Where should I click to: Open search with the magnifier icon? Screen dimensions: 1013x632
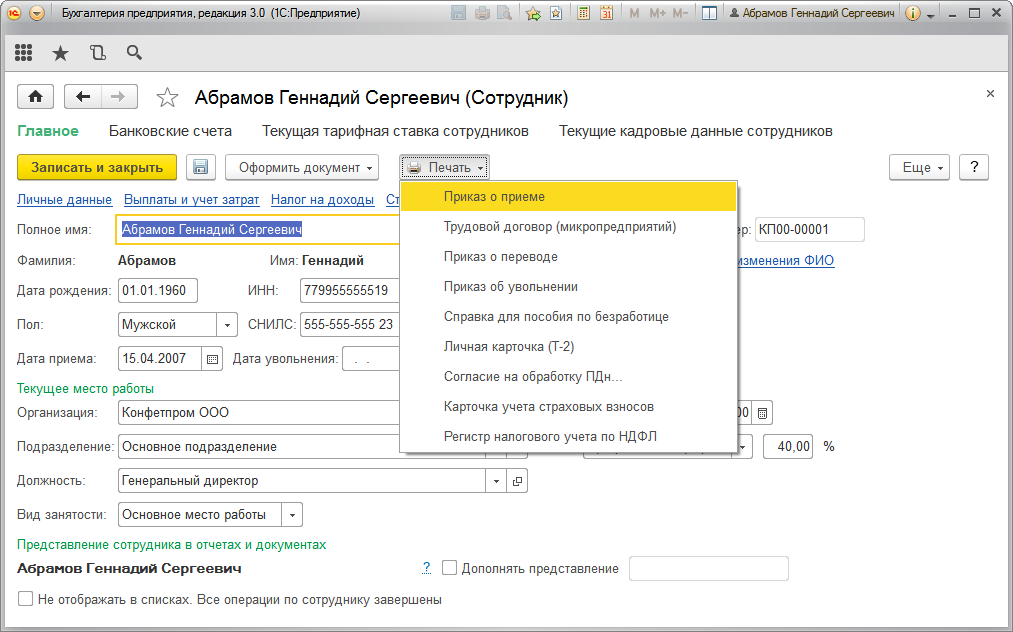[x=134, y=53]
